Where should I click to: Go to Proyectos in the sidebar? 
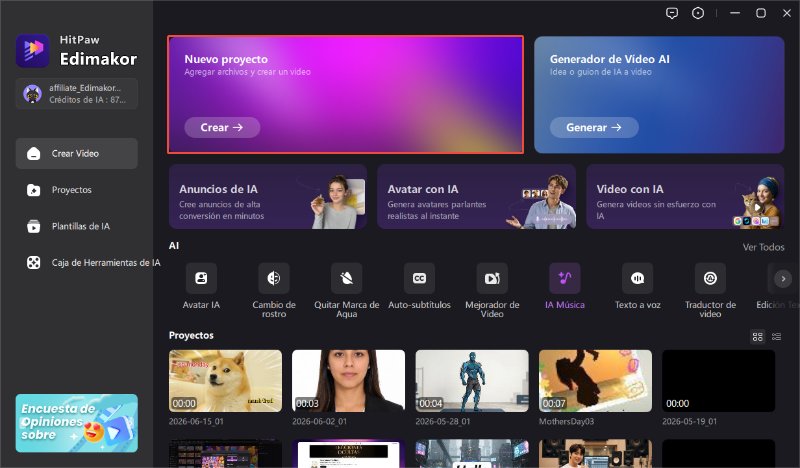click(77, 190)
